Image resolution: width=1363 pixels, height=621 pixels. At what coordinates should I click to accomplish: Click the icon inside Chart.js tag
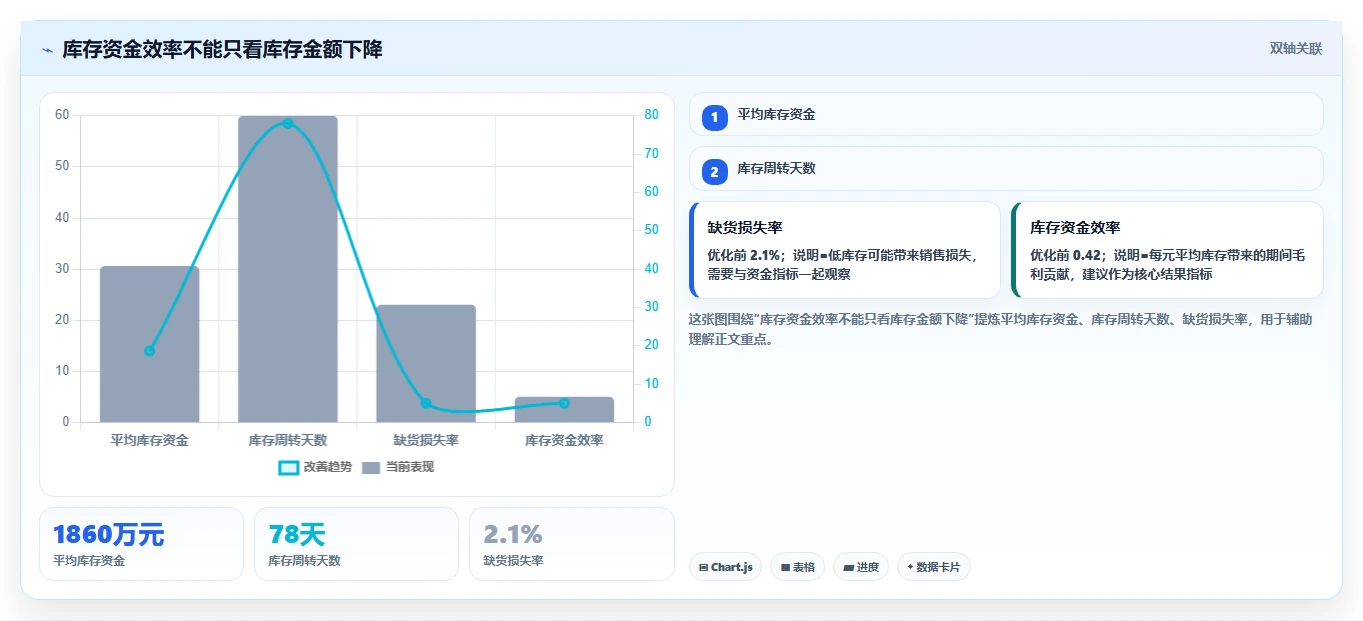(704, 568)
